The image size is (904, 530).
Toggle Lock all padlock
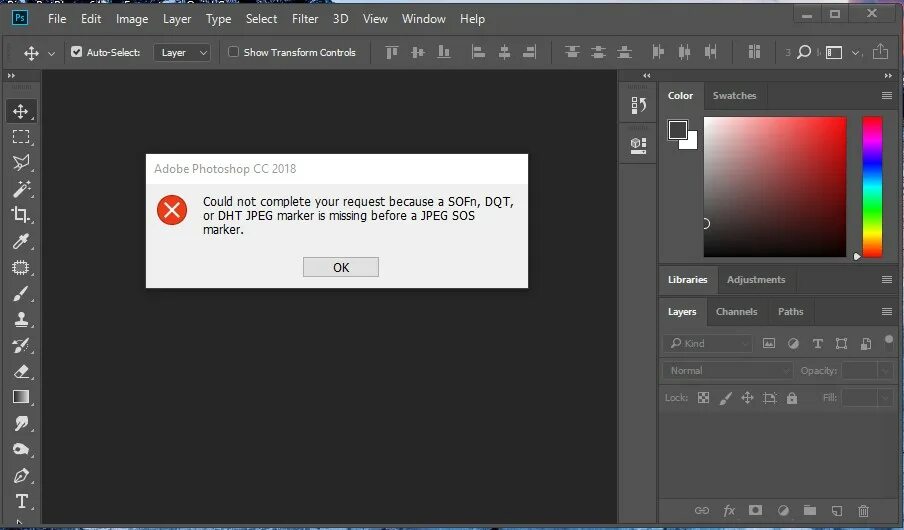[x=792, y=397]
